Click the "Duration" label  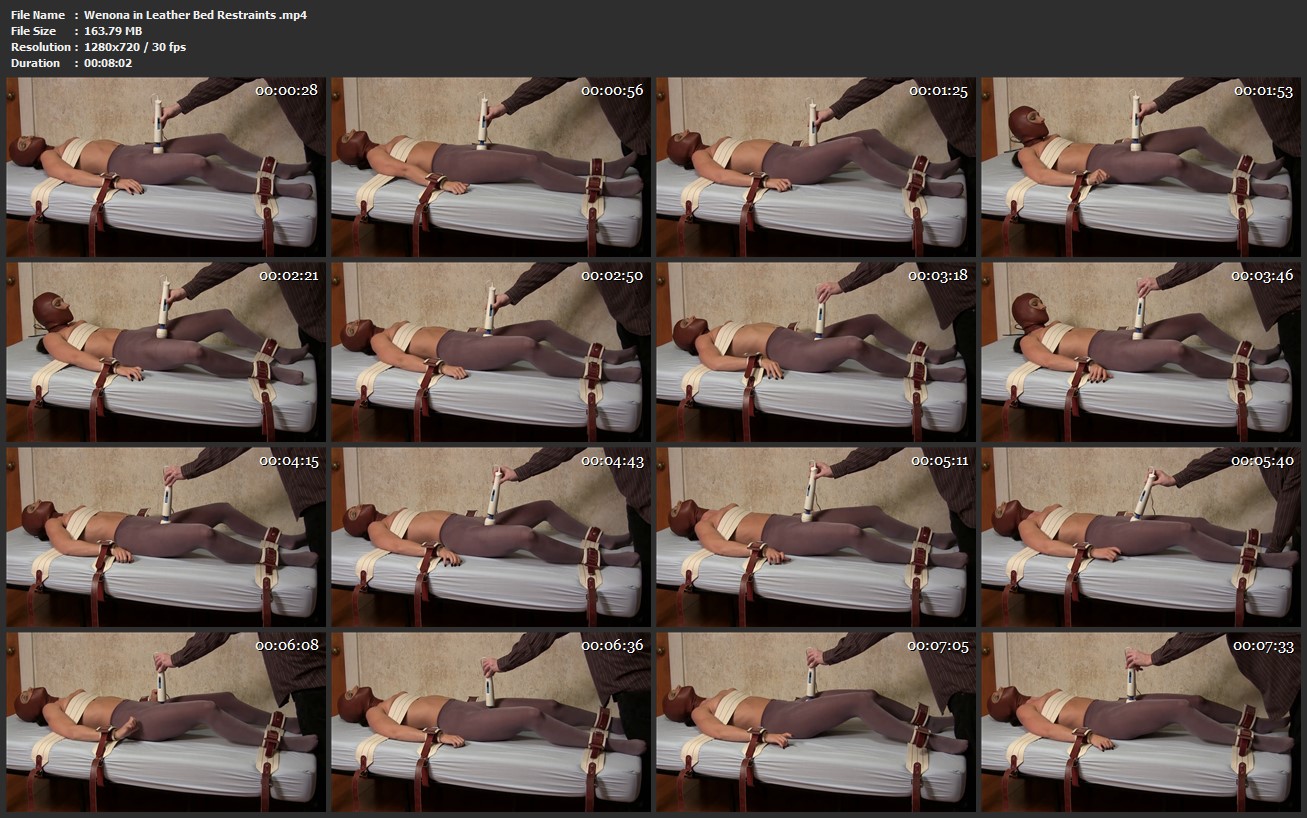point(36,63)
